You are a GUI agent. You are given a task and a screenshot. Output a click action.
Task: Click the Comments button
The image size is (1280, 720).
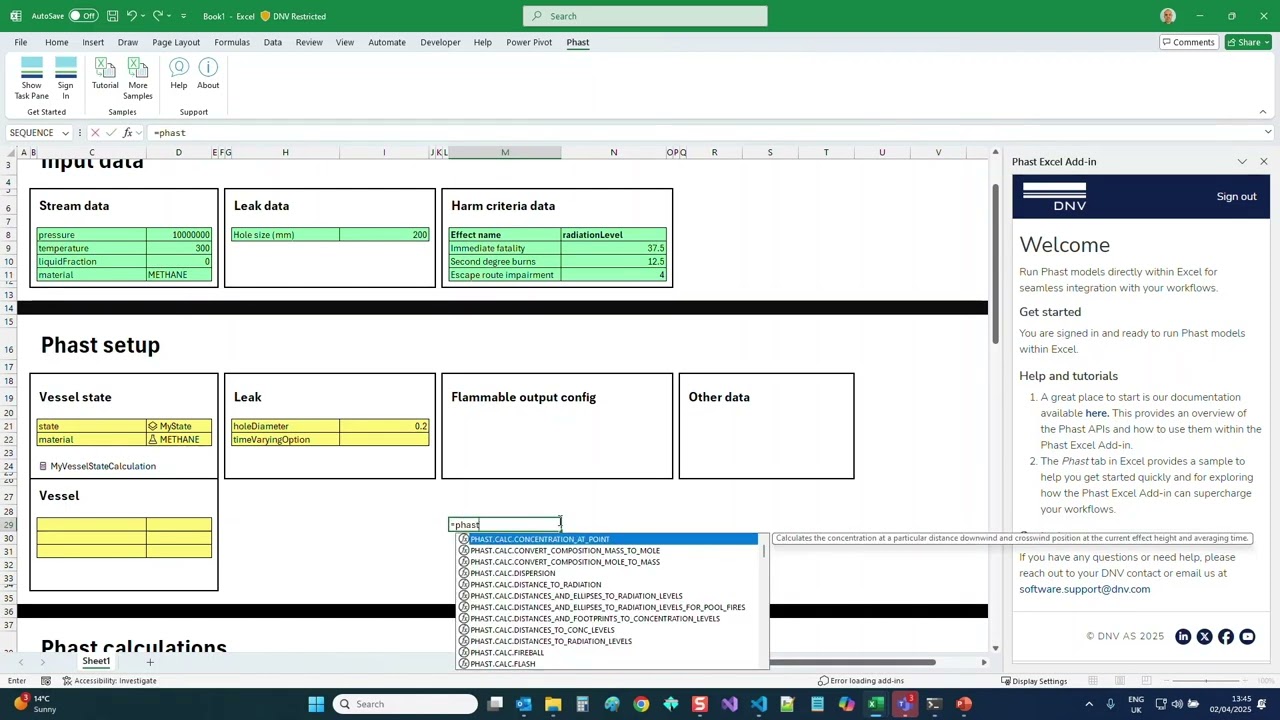(x=1188, y=42)
